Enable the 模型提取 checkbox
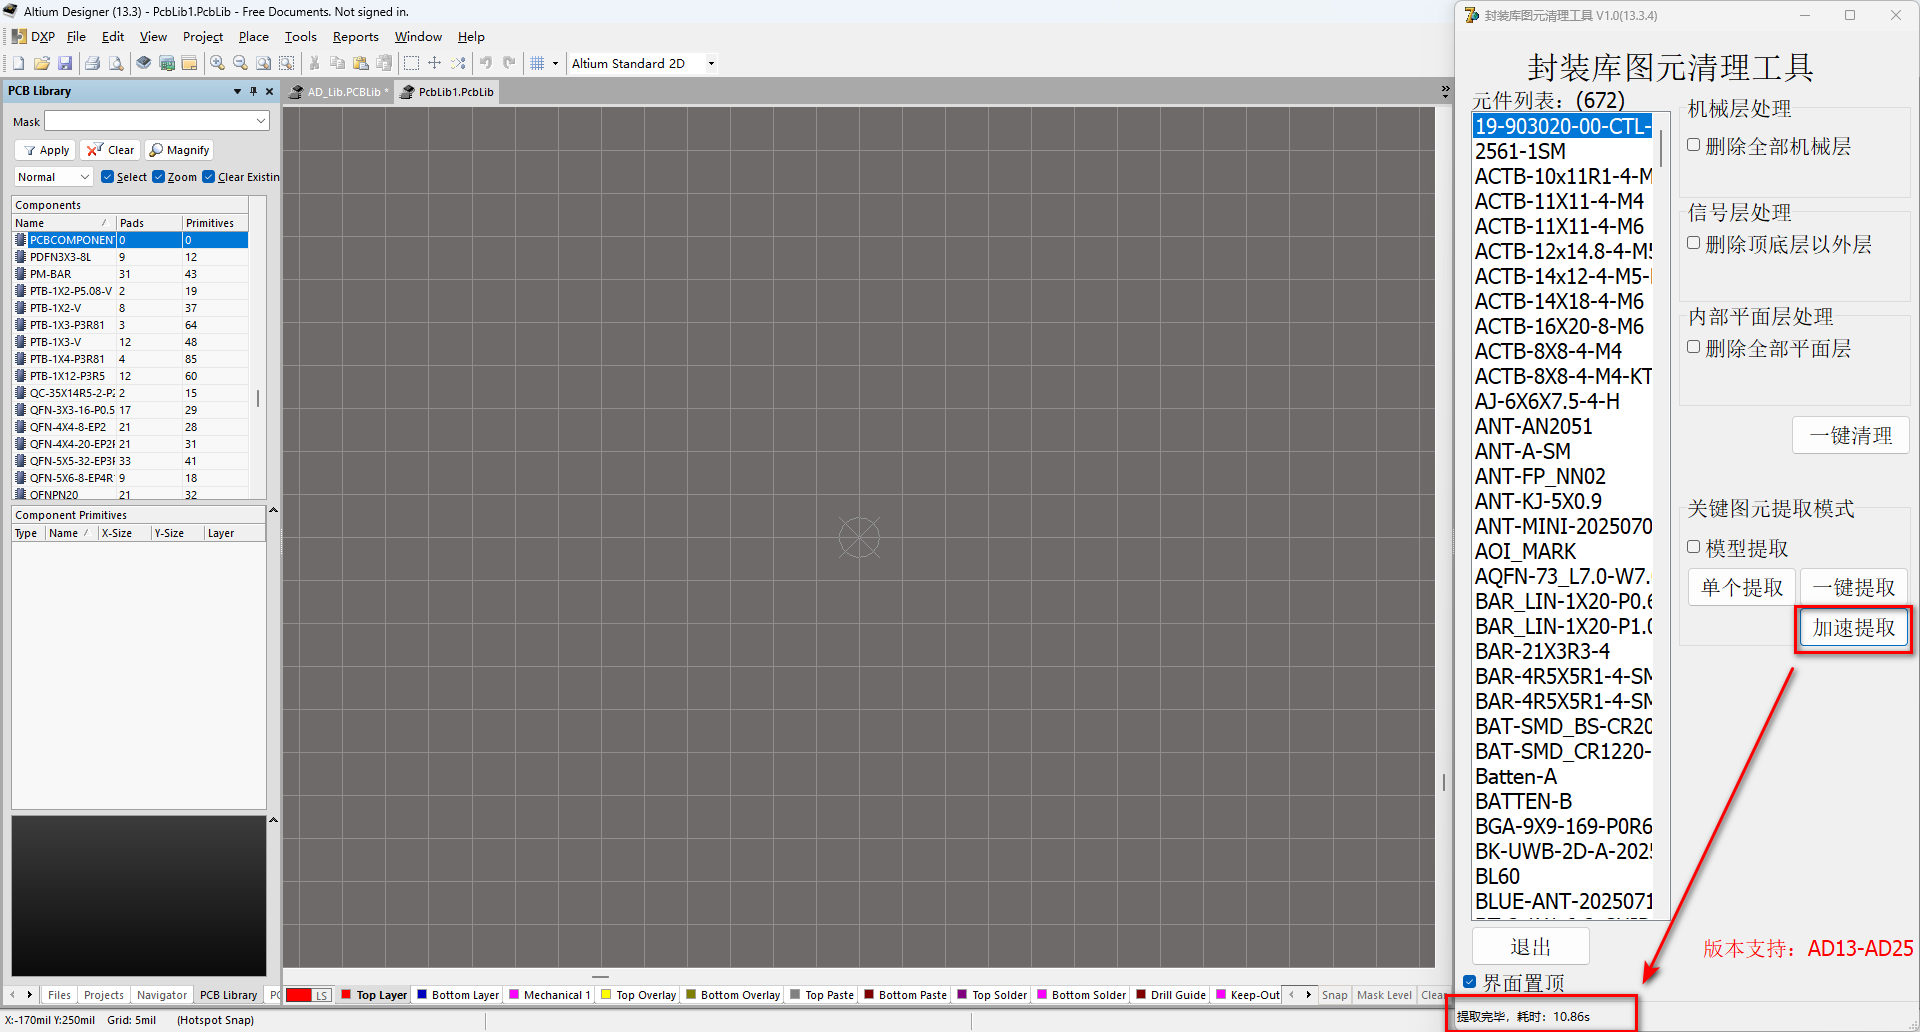The width and height of the screenshot is (1920, 1032). coord(1694,547)
